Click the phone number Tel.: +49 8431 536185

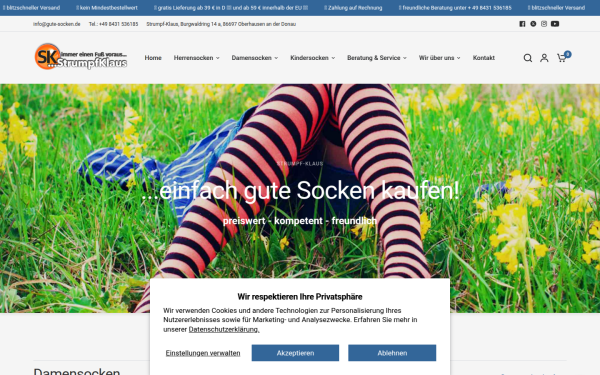pos(113,24)
